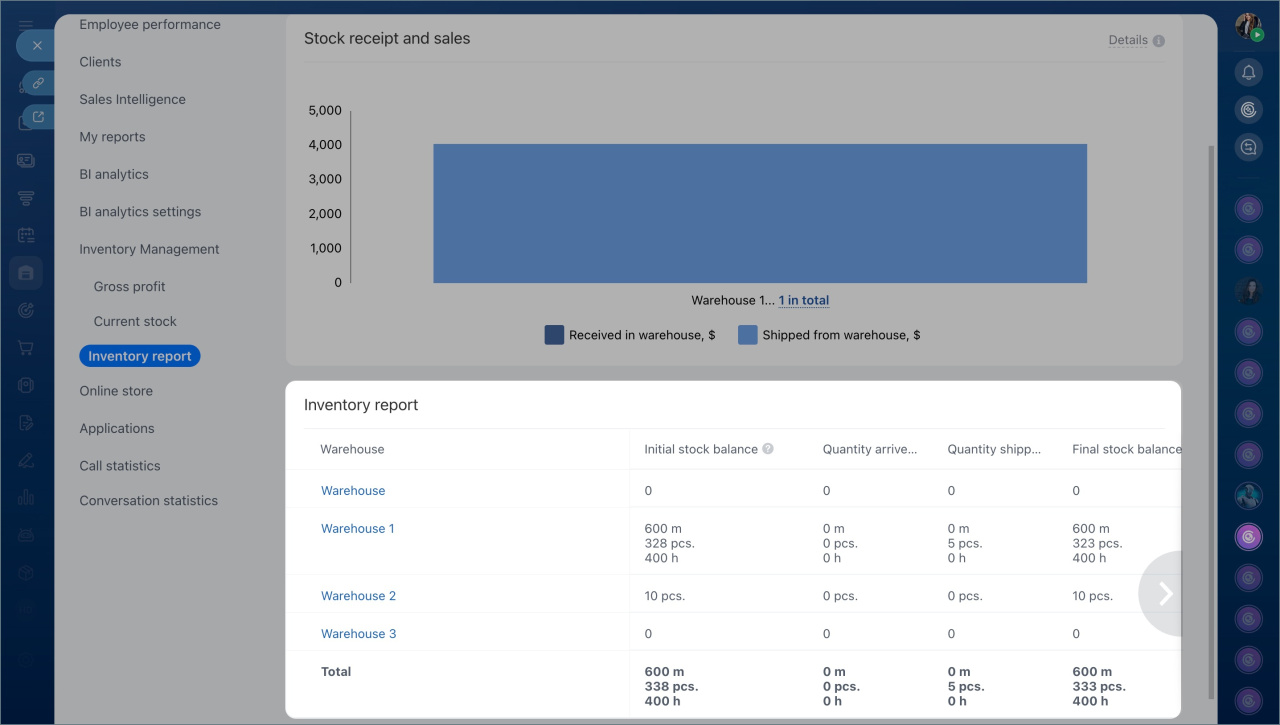
Task: Click the user profile avatar
Action: (1248, 27)
